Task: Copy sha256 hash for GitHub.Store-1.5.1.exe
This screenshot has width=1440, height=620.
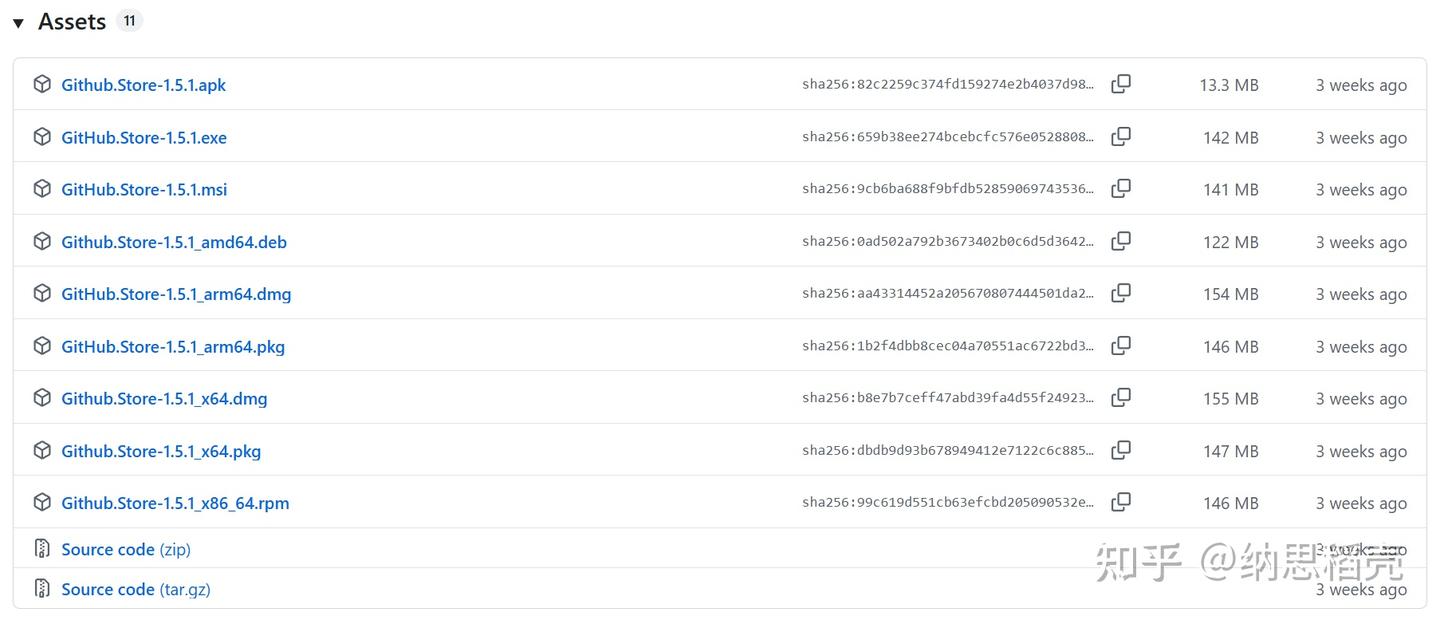Action: click(x=1121, y=137)
